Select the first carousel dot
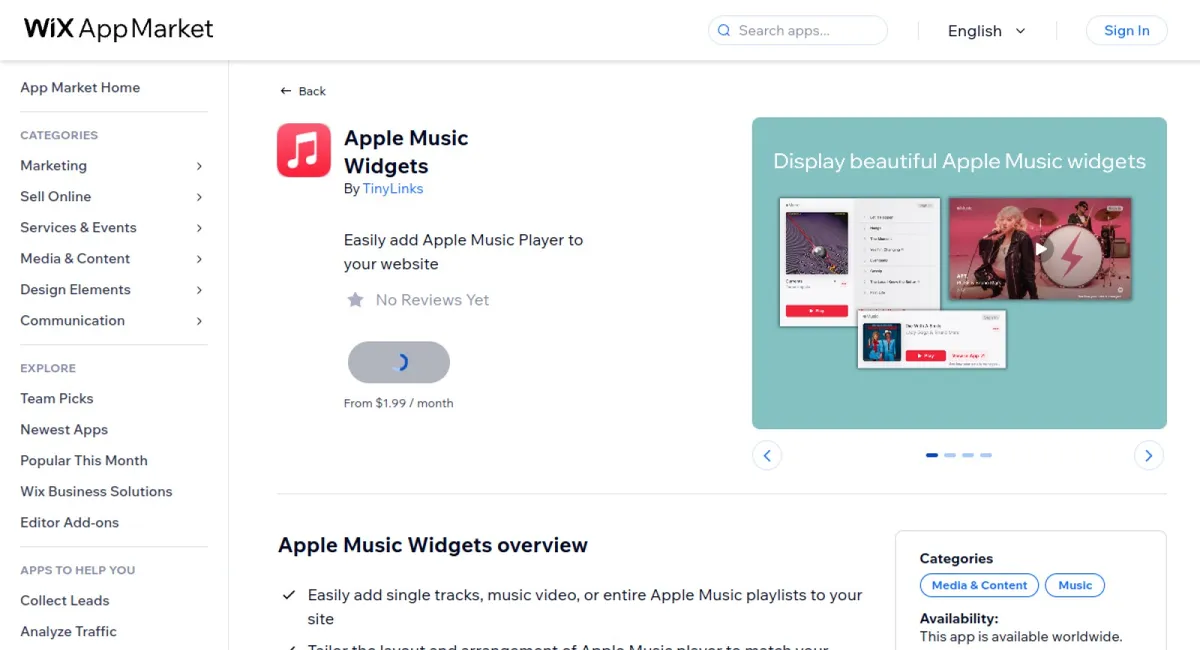The width and height of the screenshot is (1200, 650). coord(932,455)
